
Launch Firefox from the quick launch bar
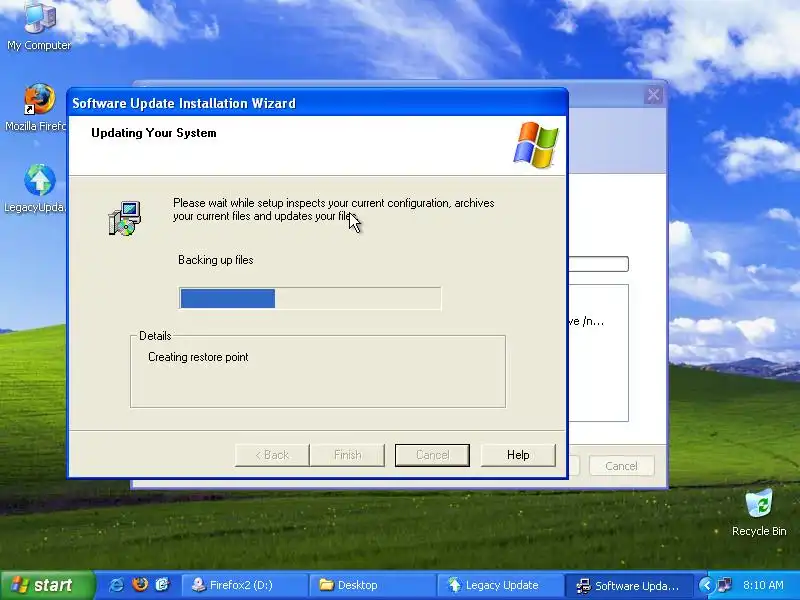point(139,585)
